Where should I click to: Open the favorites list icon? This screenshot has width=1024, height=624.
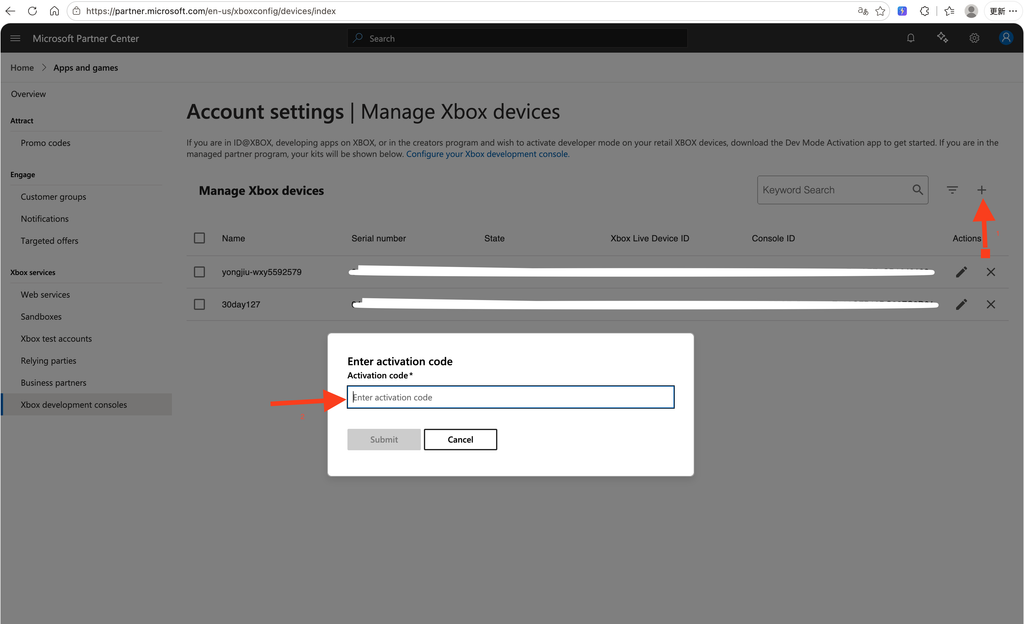949,11
